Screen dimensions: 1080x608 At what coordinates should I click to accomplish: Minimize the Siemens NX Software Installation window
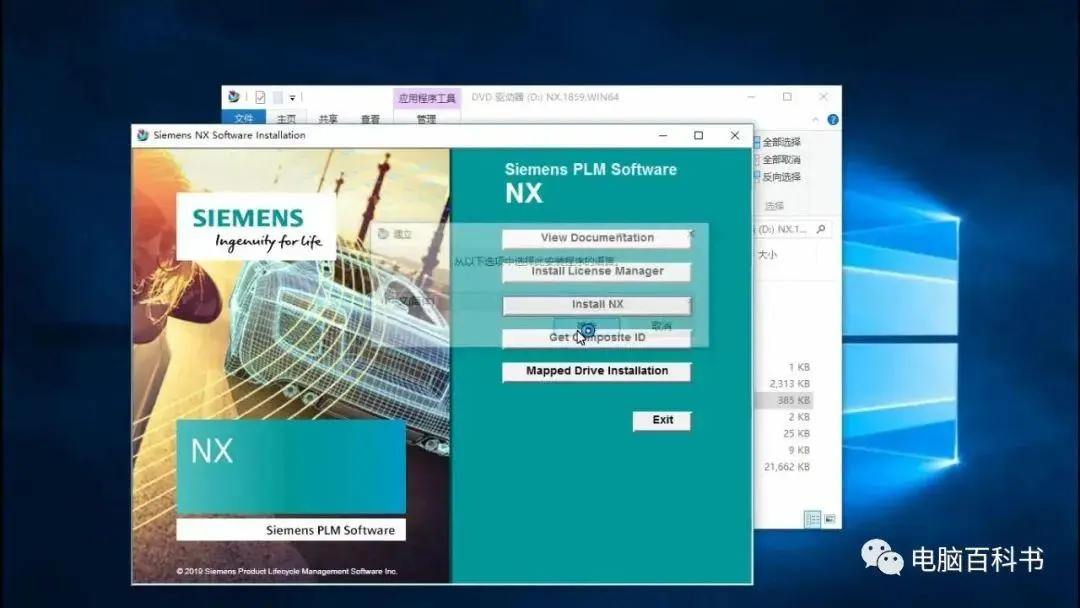tap(663, 136)
